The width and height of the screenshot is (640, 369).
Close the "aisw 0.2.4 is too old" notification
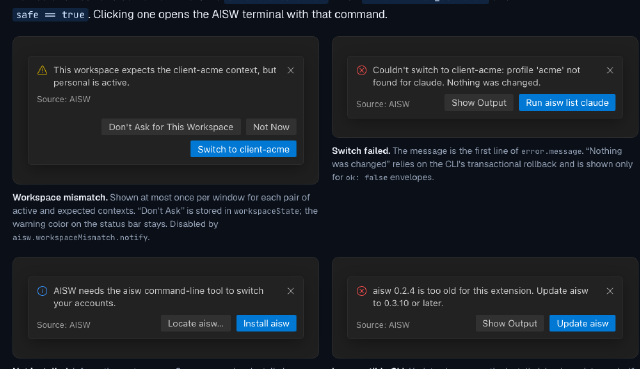pos(610,291)
